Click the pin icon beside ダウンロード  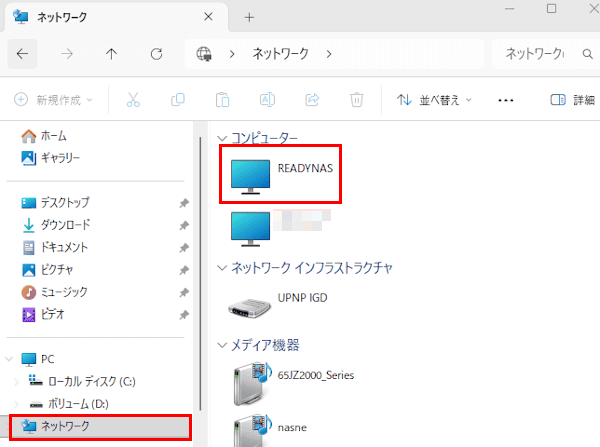coord(184,225)
